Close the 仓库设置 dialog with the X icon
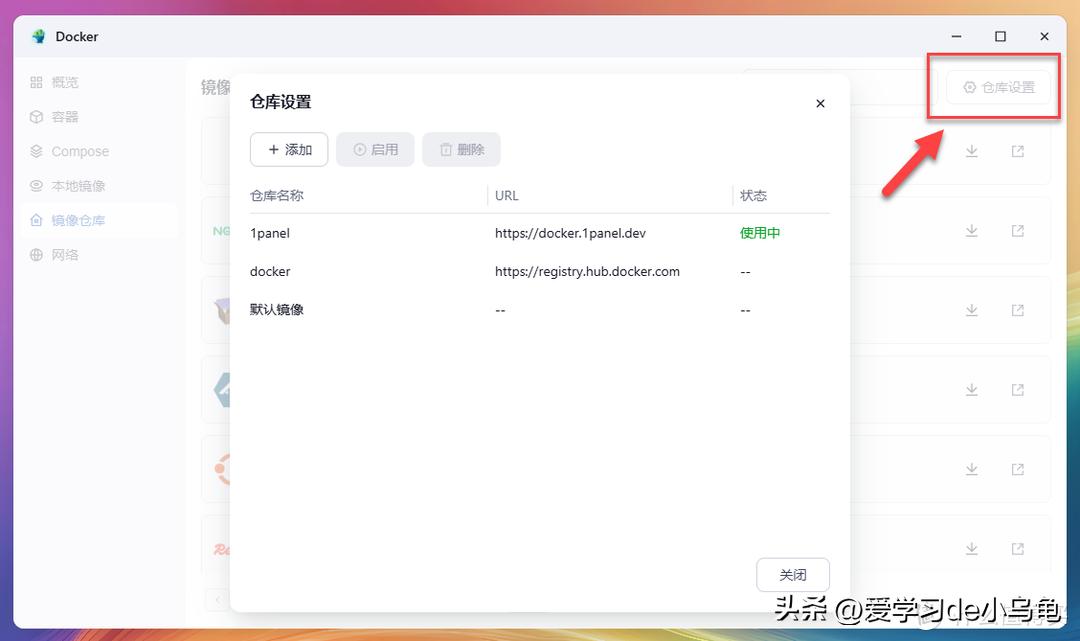Viewport: 1080px width, 641px height. (x=820, y=103)
